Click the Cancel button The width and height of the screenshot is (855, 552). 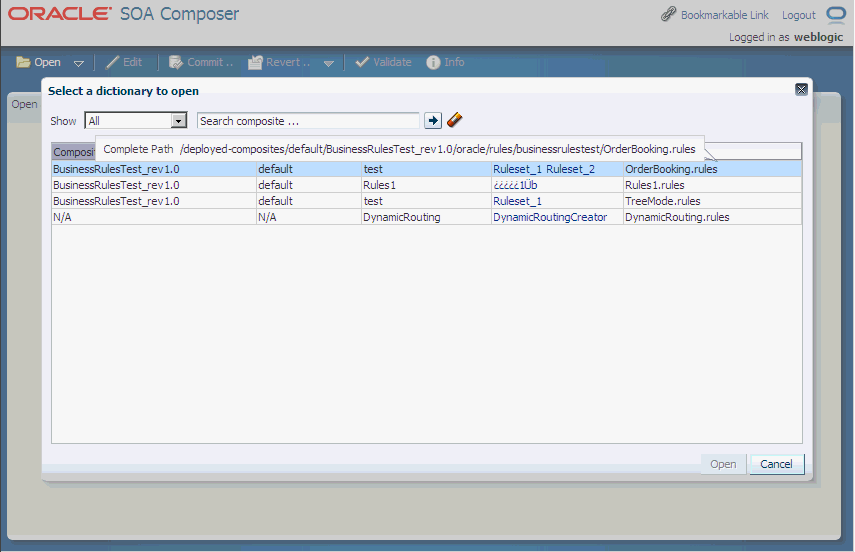point(776,464)
